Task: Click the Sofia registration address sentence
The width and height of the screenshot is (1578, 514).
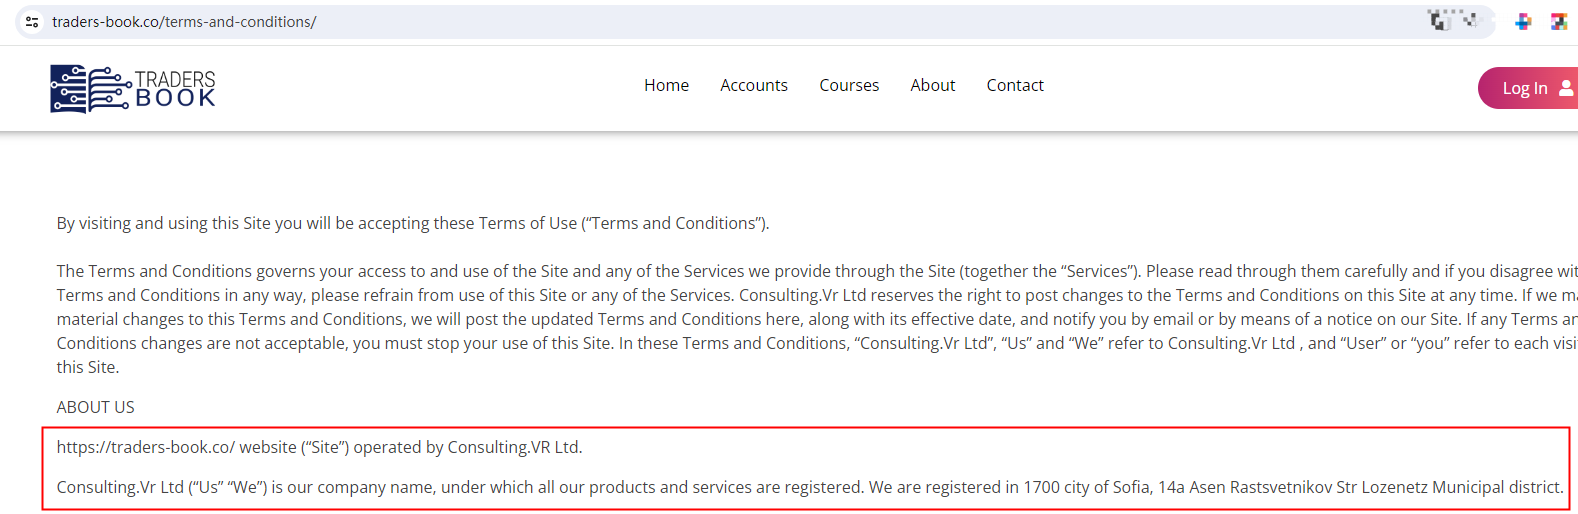Action: [809, 488]
